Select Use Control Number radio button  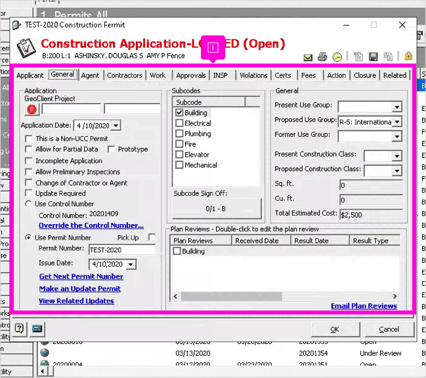tap(29, 204)
